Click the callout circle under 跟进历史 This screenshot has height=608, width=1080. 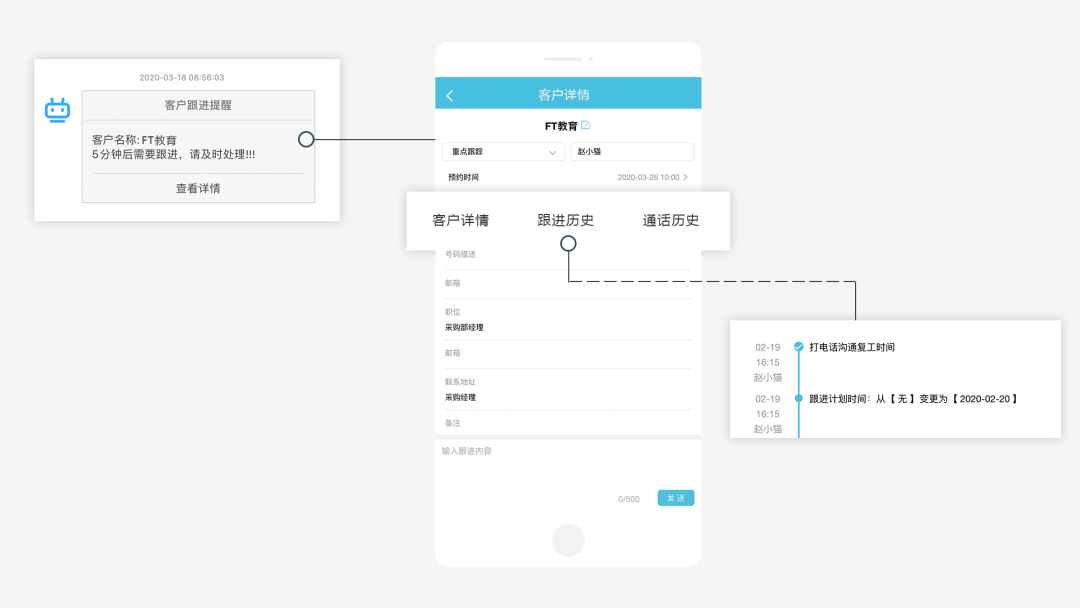pos(568,243)
